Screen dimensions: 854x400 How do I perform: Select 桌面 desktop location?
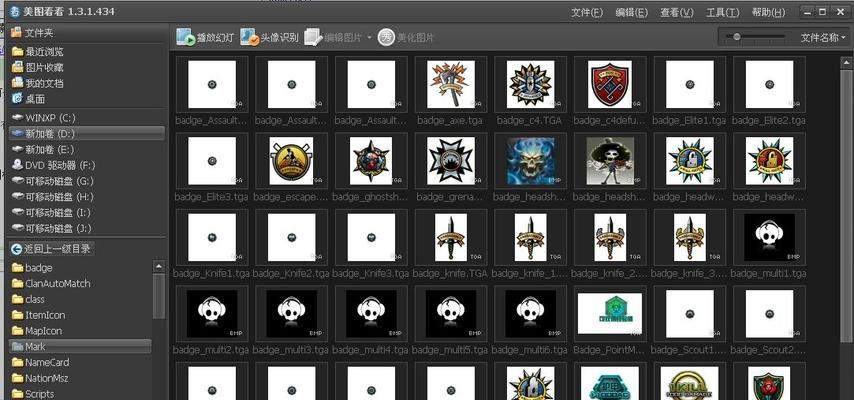coord(28,99)
